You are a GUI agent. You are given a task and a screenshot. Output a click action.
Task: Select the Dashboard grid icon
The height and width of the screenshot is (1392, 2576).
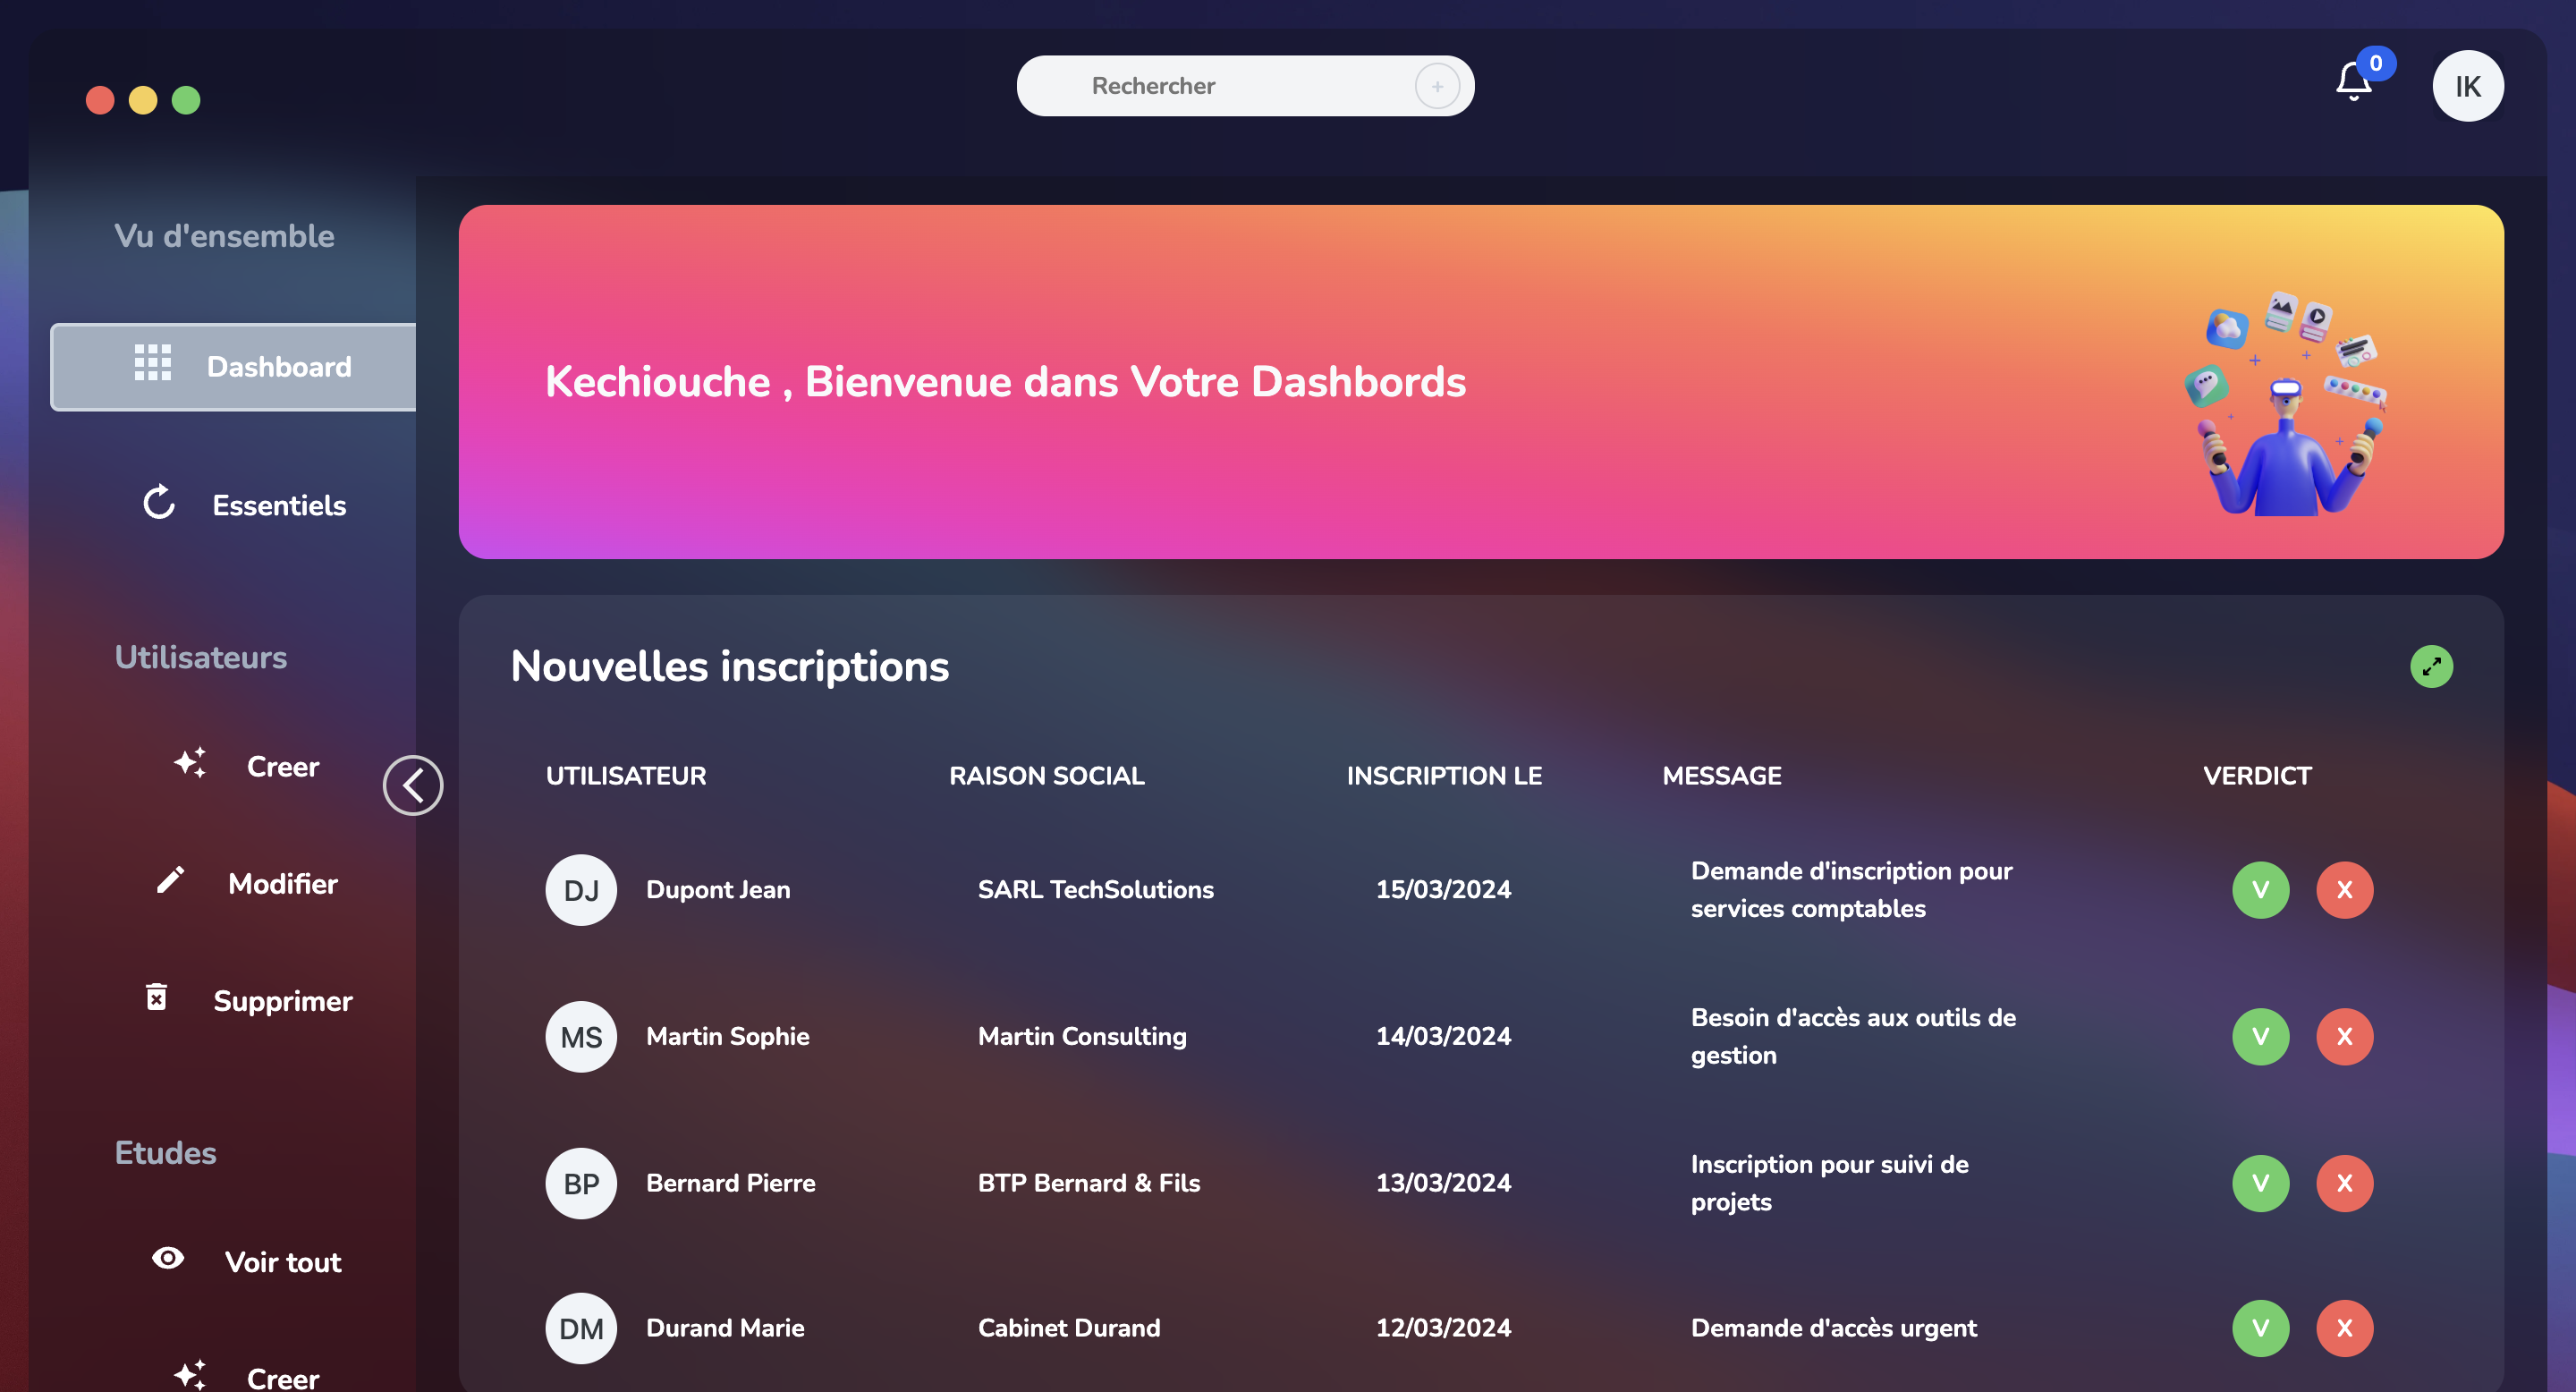[x=152, y=366]
